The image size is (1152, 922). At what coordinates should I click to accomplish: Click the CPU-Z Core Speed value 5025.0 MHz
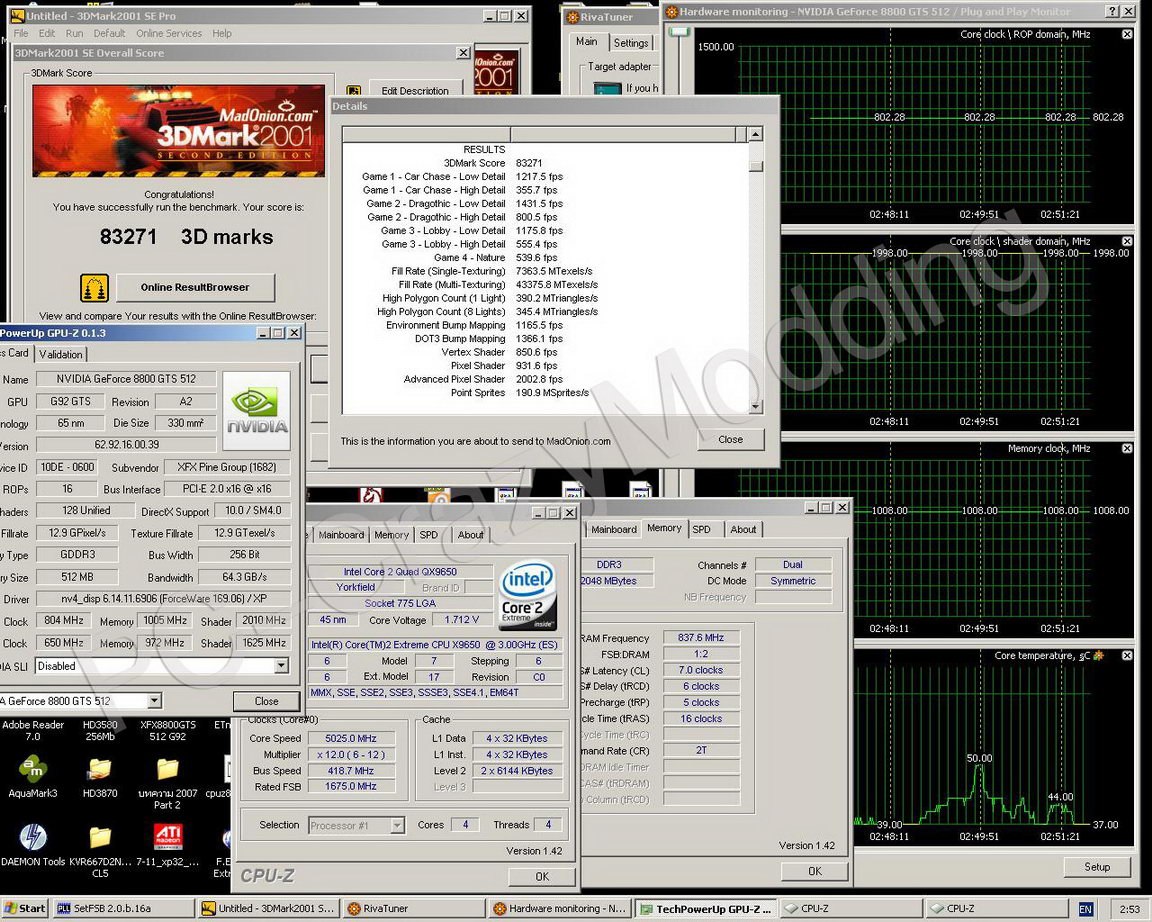coord(350,738)
